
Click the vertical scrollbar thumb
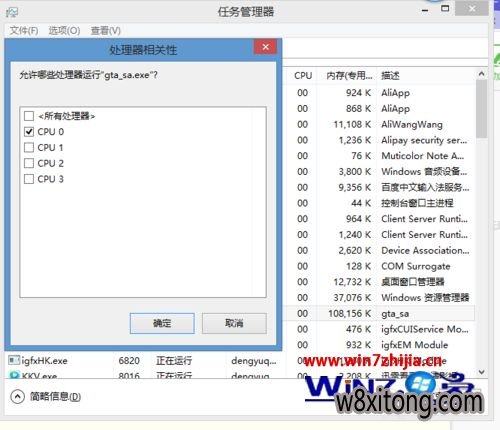click(481, 109)
